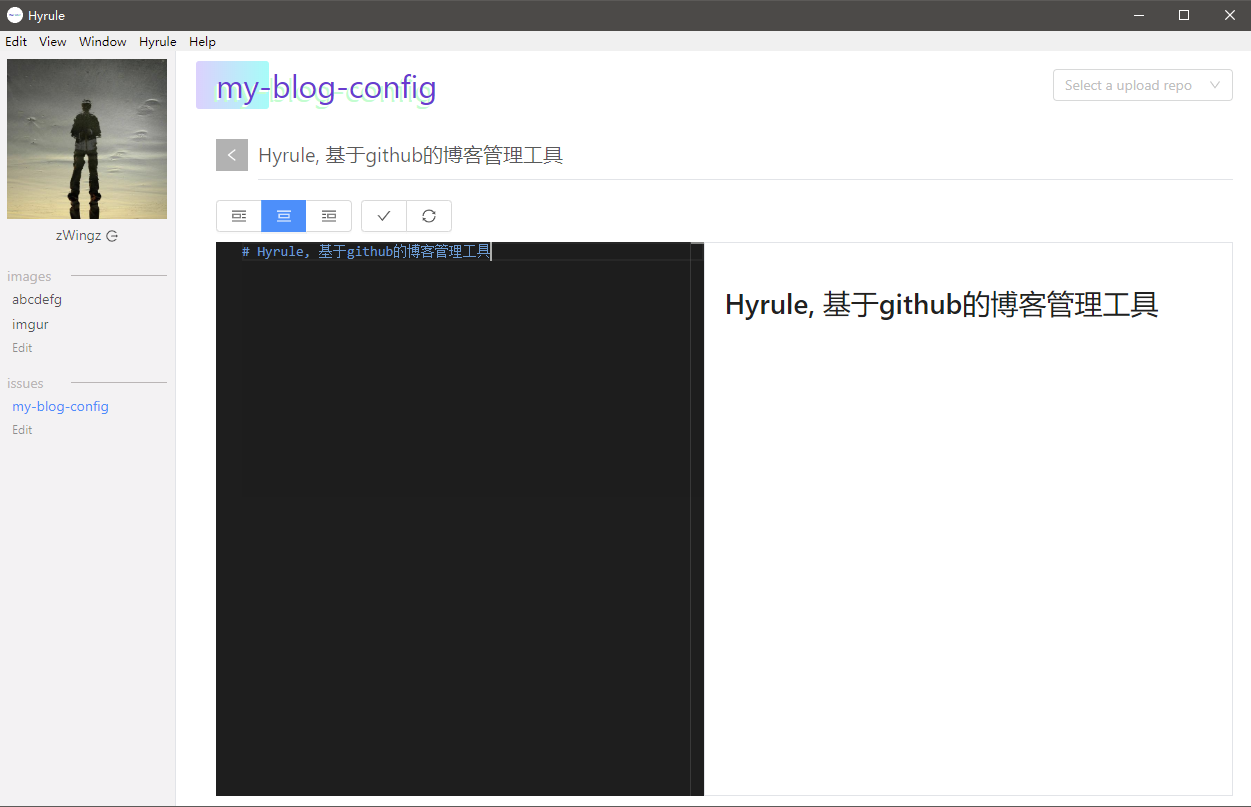Open the my-blog-config issues repo in sidebar
This screenshot has height=807, width=1251.
(60, 406)
